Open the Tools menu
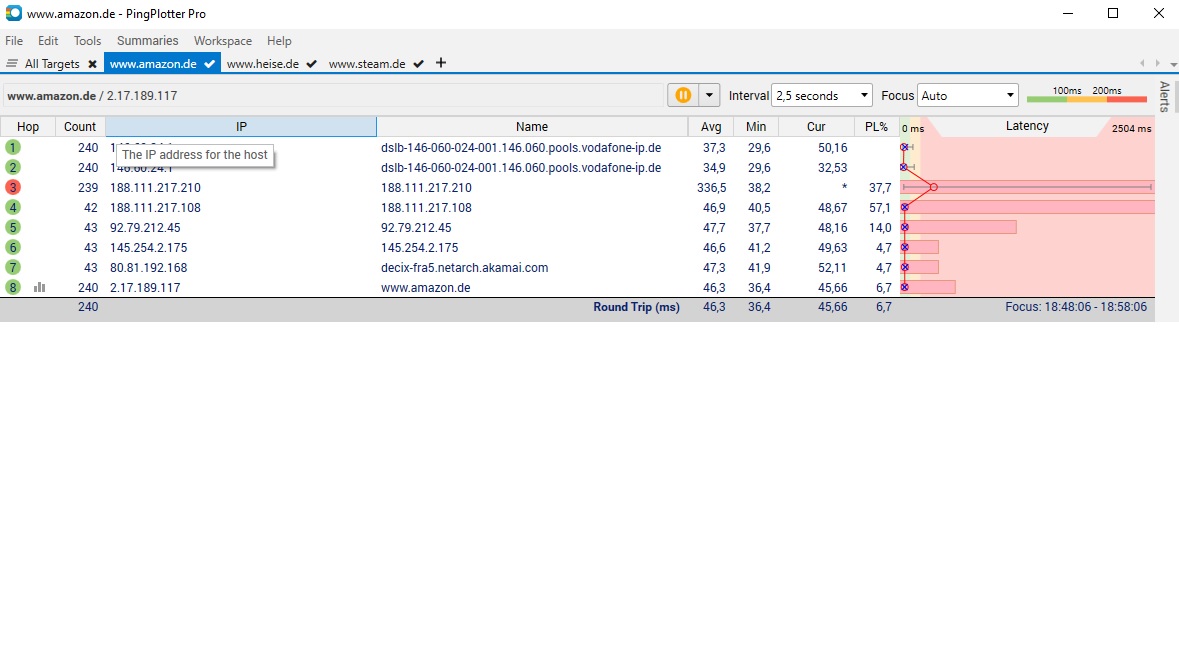 pyautogui.click(x=87, y=41)
